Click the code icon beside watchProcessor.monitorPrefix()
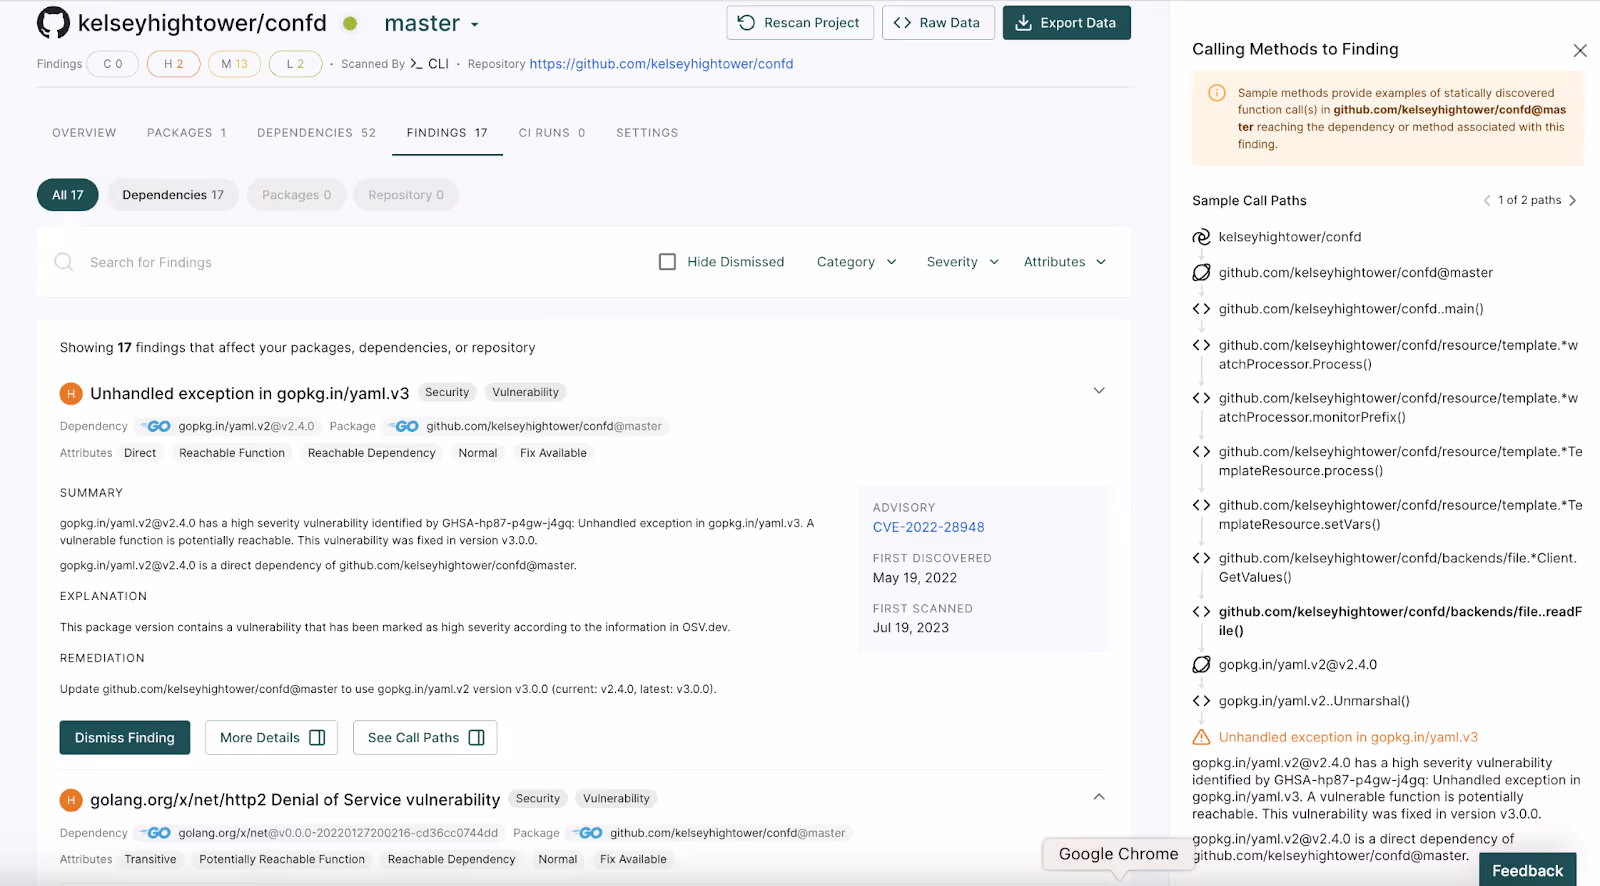Image resolution: width=1600 pixels, height=886 pixels. [x=1201, y=398]
